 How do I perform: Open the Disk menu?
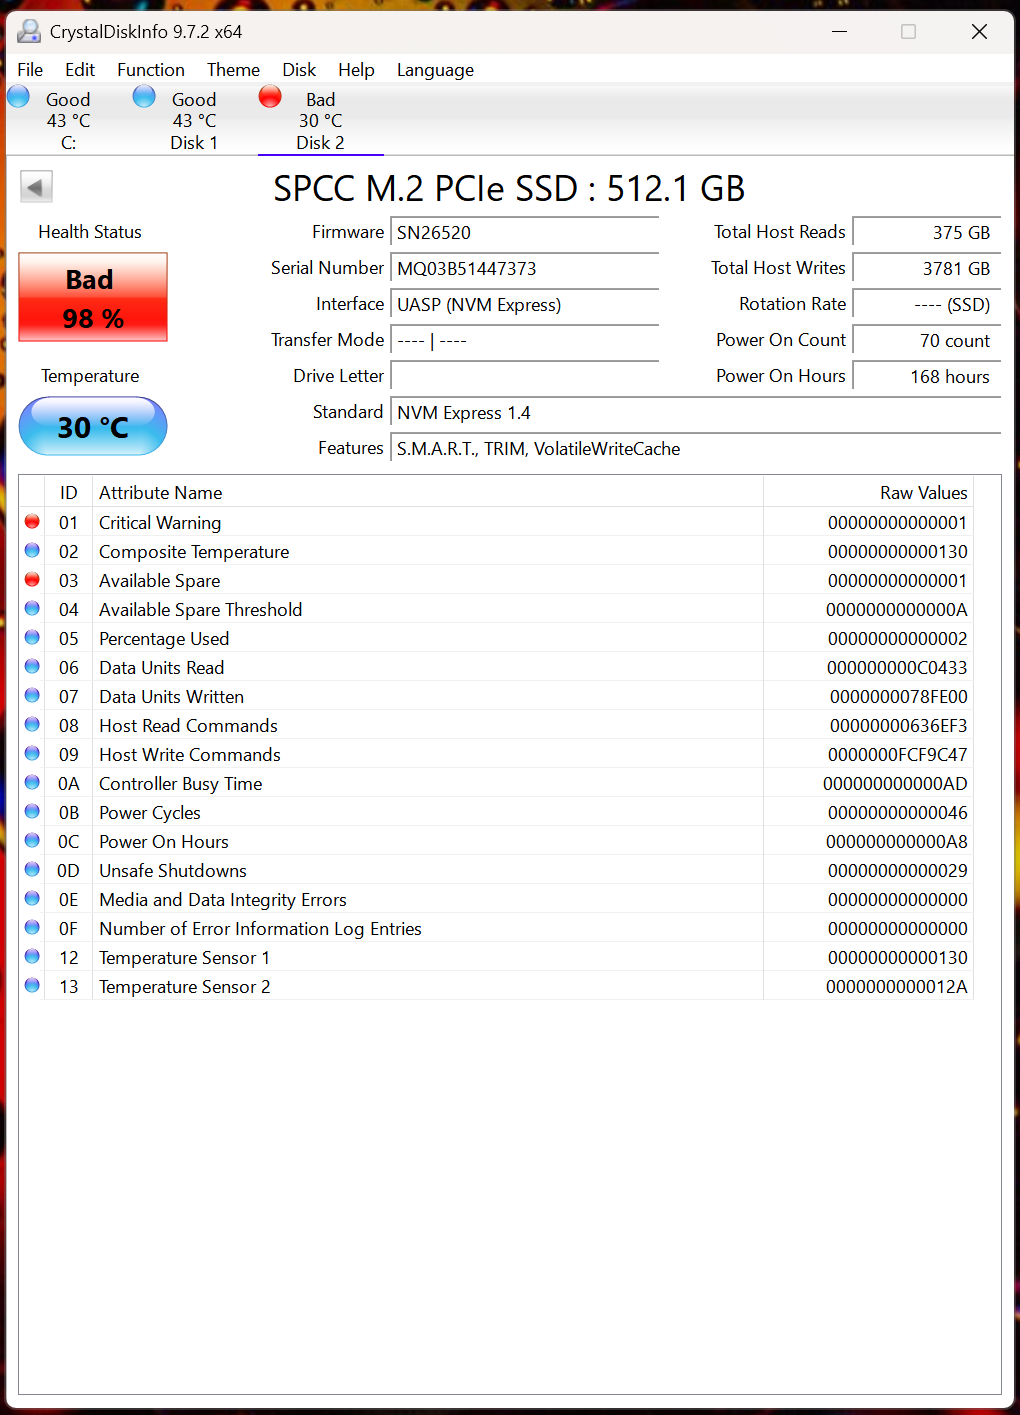click(298, 70)
